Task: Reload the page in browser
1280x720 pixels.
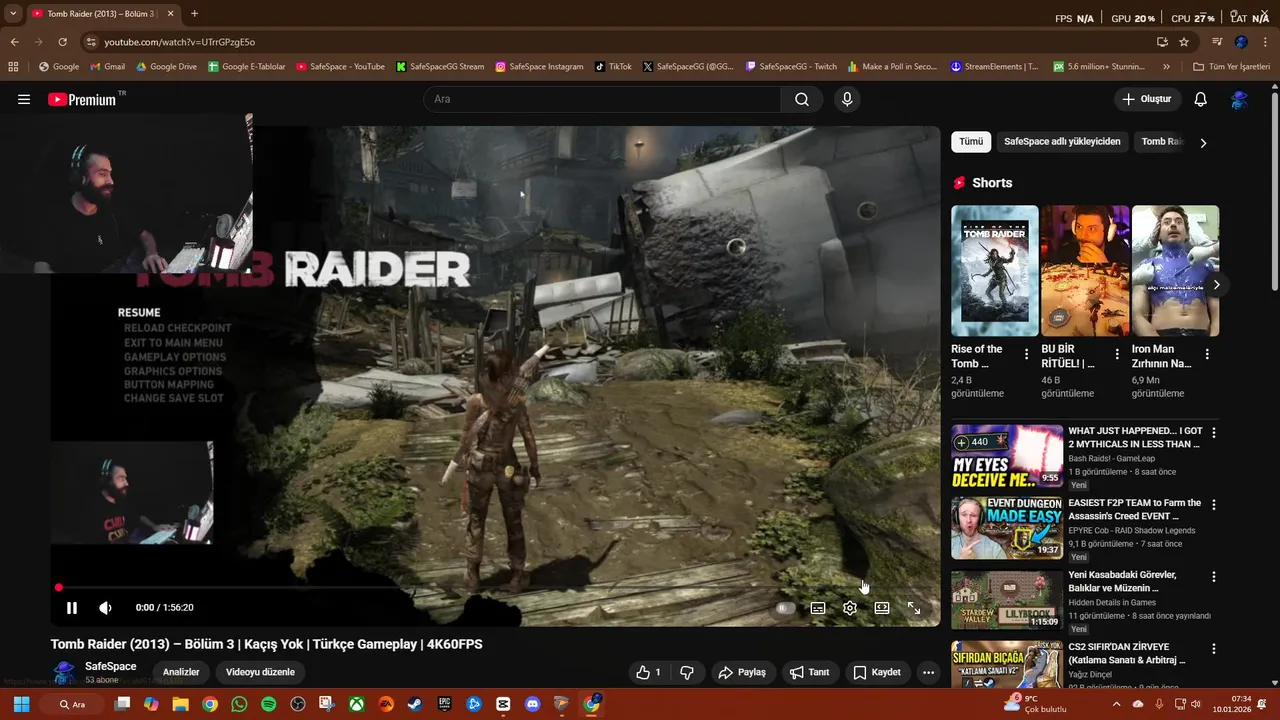Action: (62, 42)
